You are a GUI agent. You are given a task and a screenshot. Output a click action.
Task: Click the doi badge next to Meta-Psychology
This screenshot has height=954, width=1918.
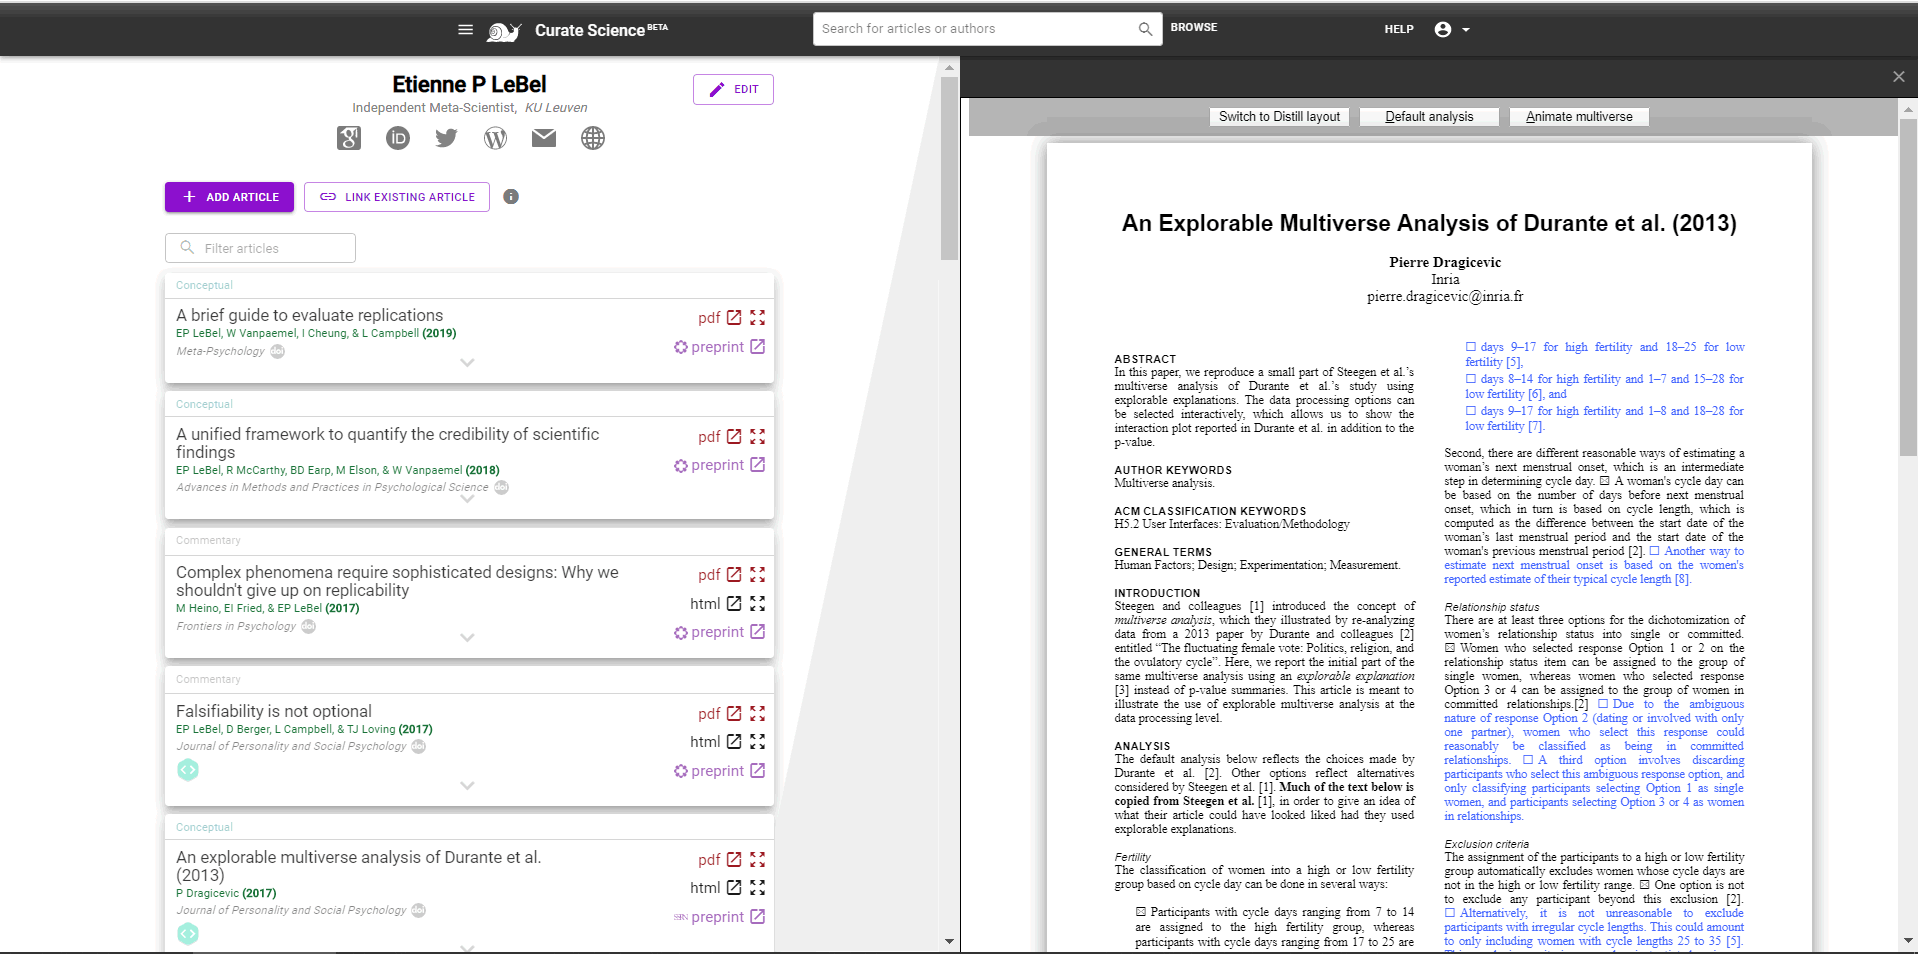point(278,351)
